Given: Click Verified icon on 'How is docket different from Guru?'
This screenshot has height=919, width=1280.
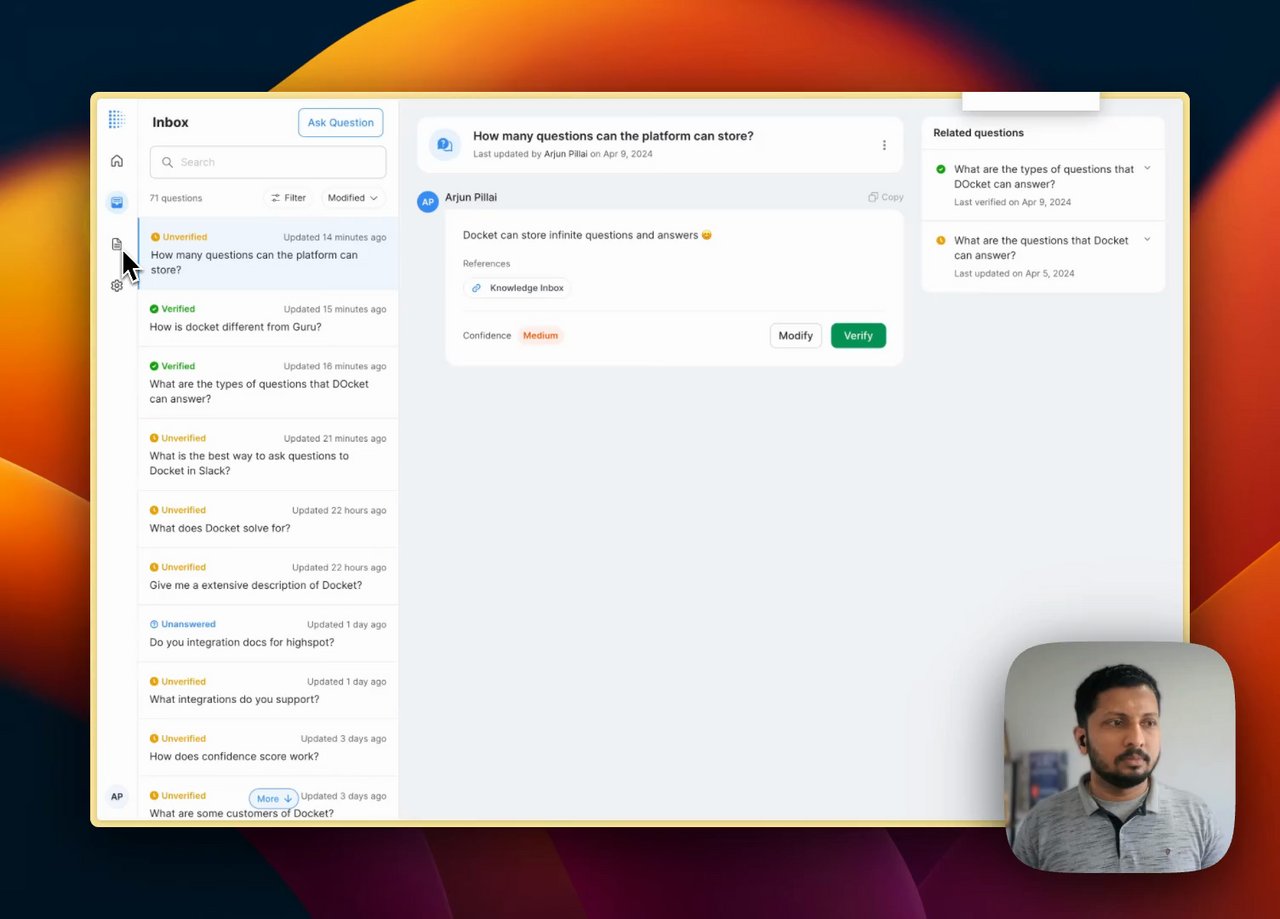Looking at the screenshot, I should pos(154,309).
